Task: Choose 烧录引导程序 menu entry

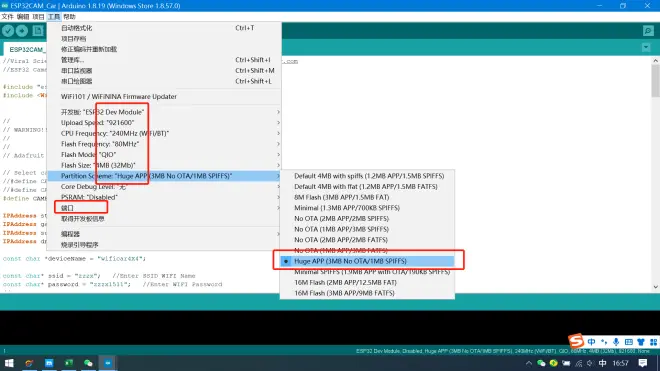Action: click(164, 245)
